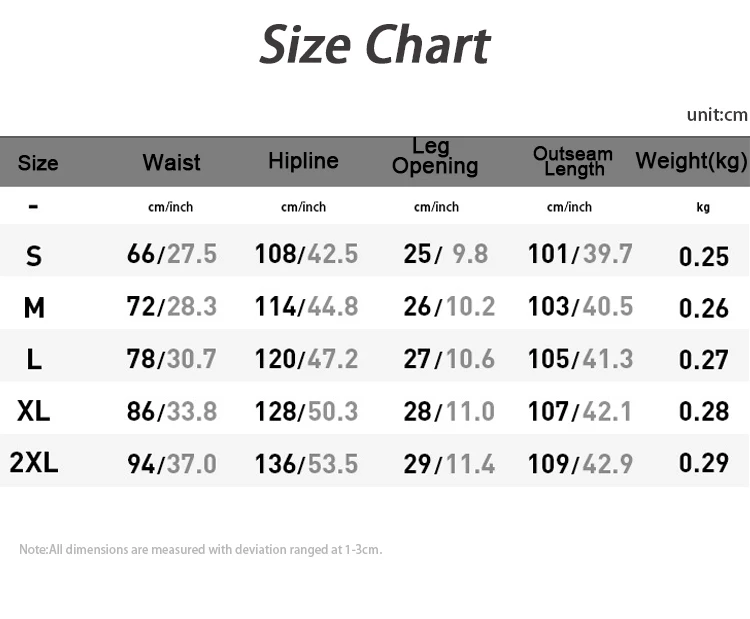Select the Weight(kg) column header
The width and height of the screenshot is (750, 619).
click(x=691, y=161)
